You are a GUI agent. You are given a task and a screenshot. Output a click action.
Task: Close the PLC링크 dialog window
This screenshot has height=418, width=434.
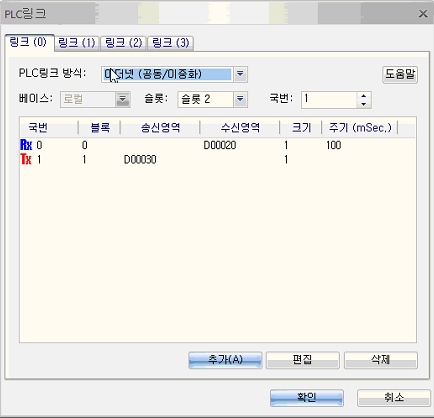[x=423, y=14]
